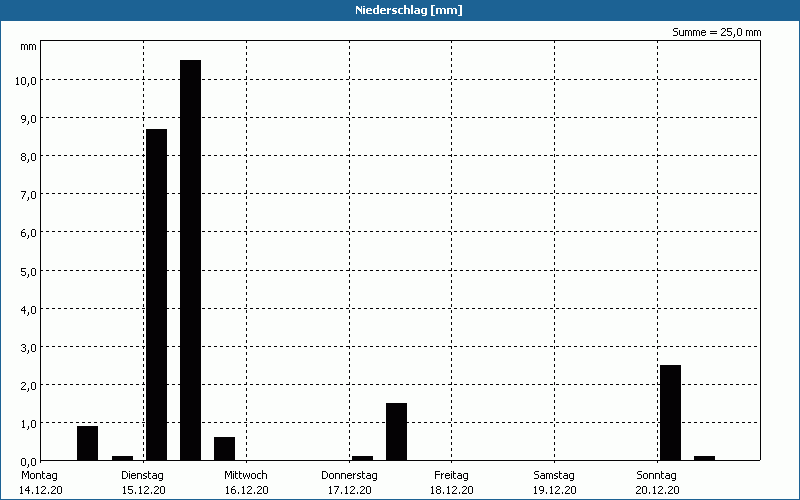The width and height of the screenshot is (800, 500).
Task: Click the 'Mittwoch' day label
Action: (246, 476)
